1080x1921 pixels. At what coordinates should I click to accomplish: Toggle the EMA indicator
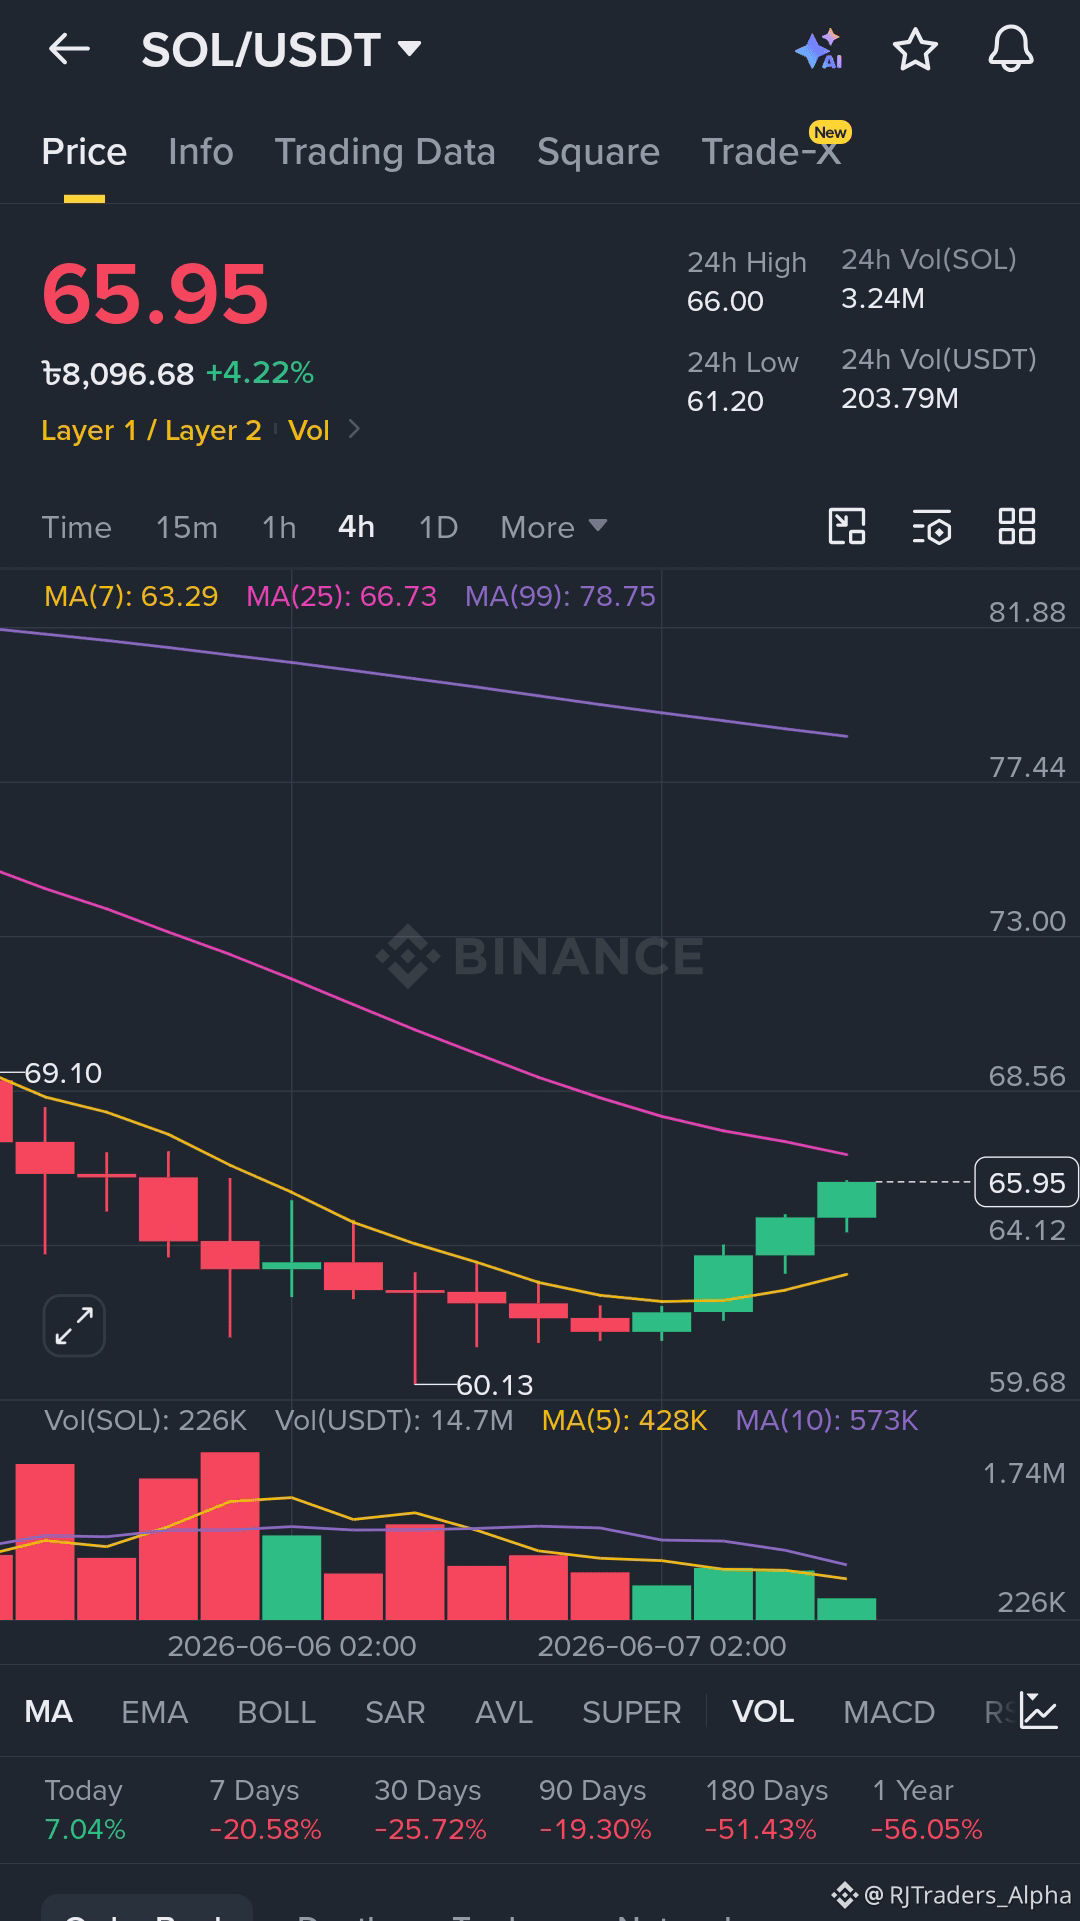[154, 1712]
